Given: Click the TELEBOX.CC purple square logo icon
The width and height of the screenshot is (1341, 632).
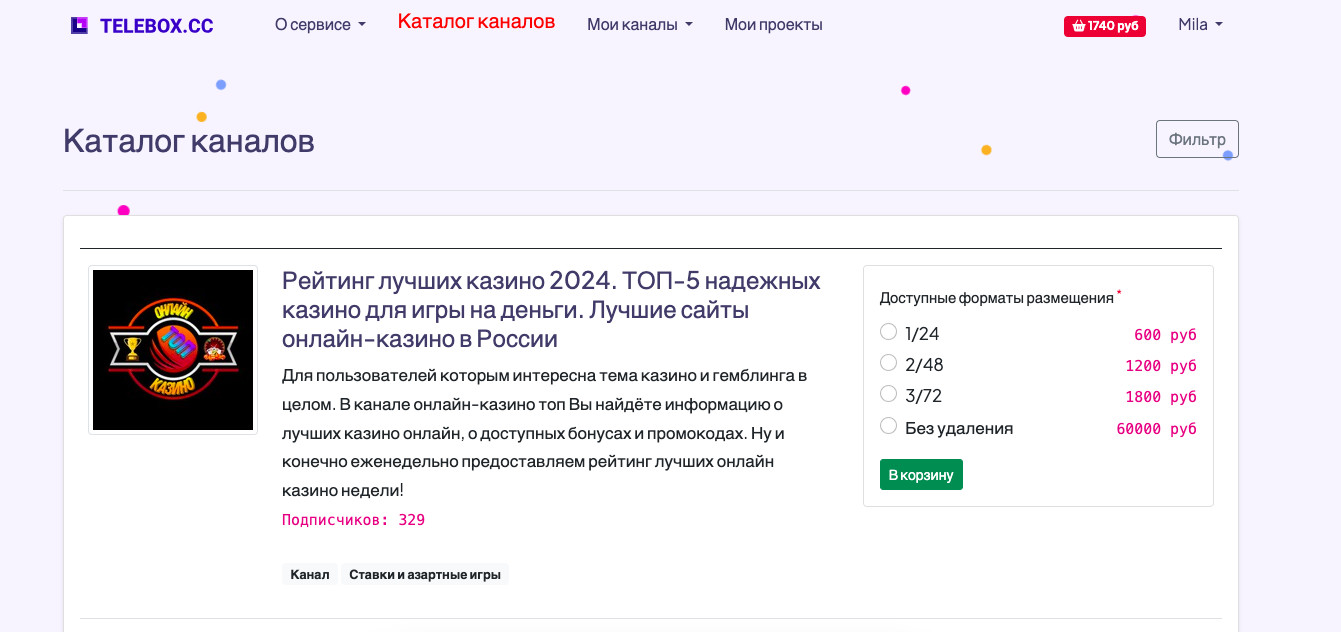Looking at the screenshot, I should 79,26.
